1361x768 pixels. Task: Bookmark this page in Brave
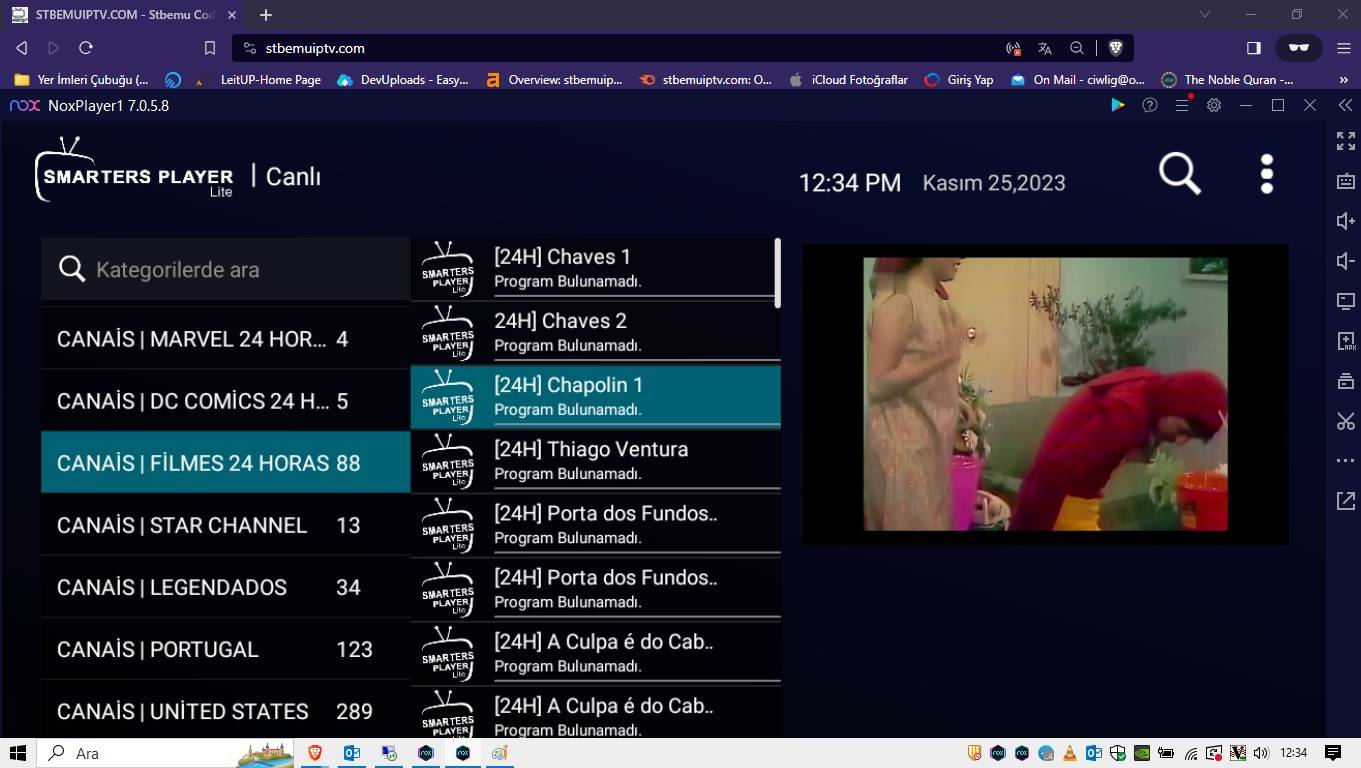click(210, 48)
